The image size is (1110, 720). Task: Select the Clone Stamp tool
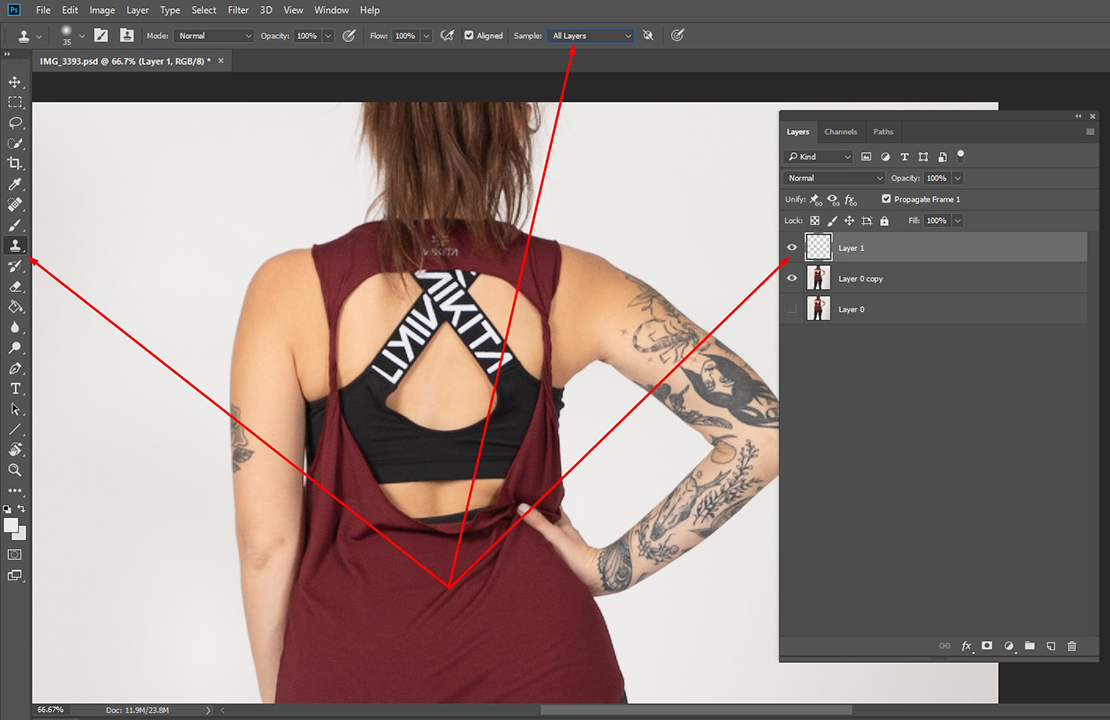[15, 246]
